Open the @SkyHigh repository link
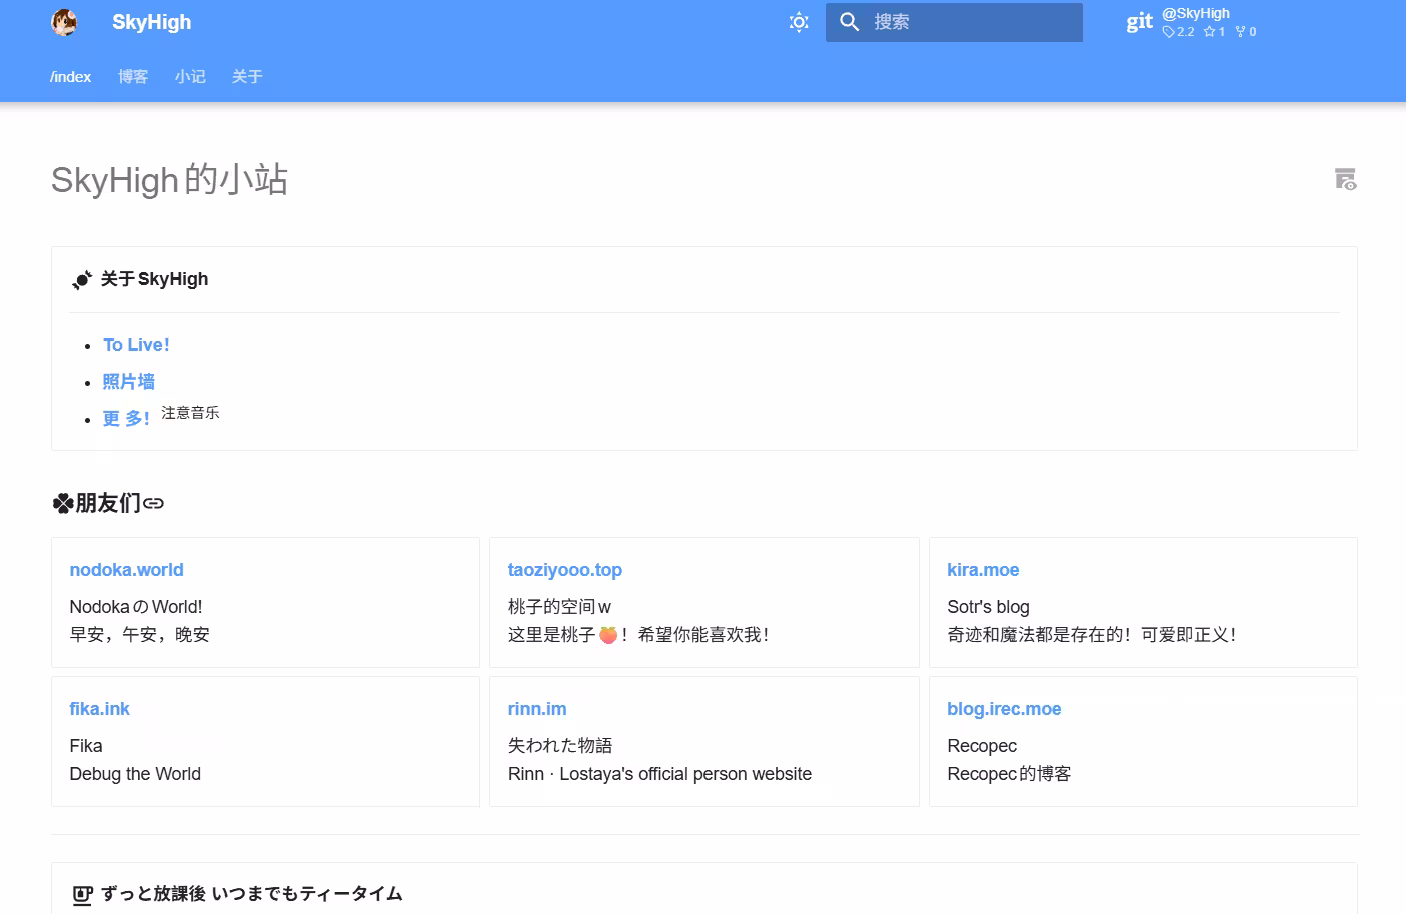Viewport: 1406px width, 914px height. [1196, 14]
